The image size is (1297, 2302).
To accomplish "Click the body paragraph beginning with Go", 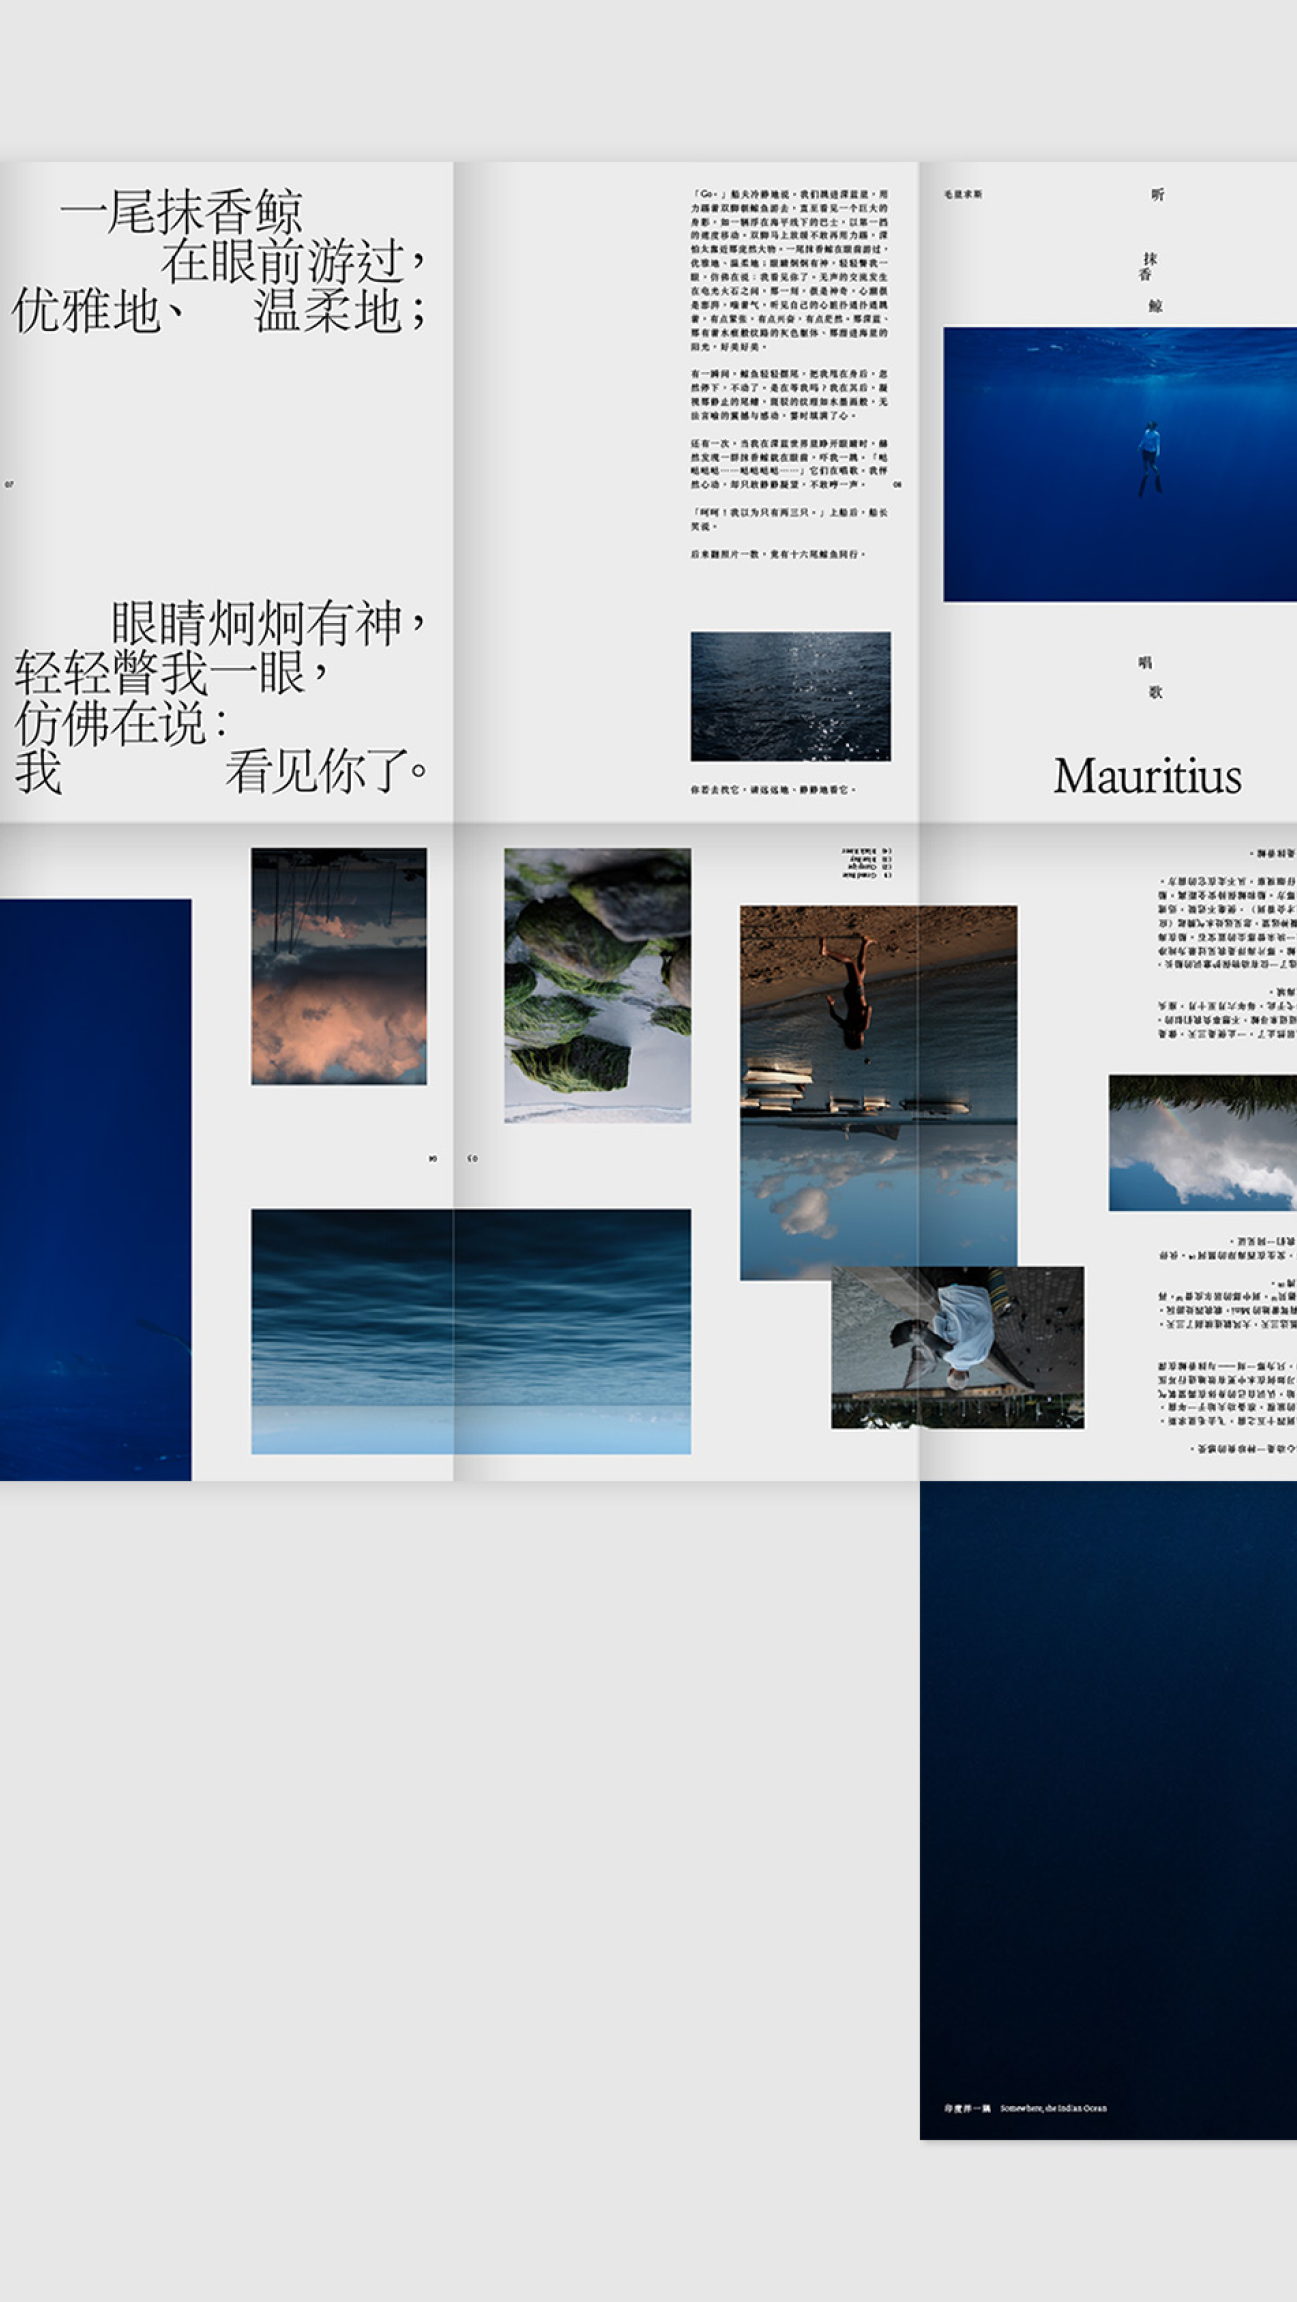I will (788, 270).
